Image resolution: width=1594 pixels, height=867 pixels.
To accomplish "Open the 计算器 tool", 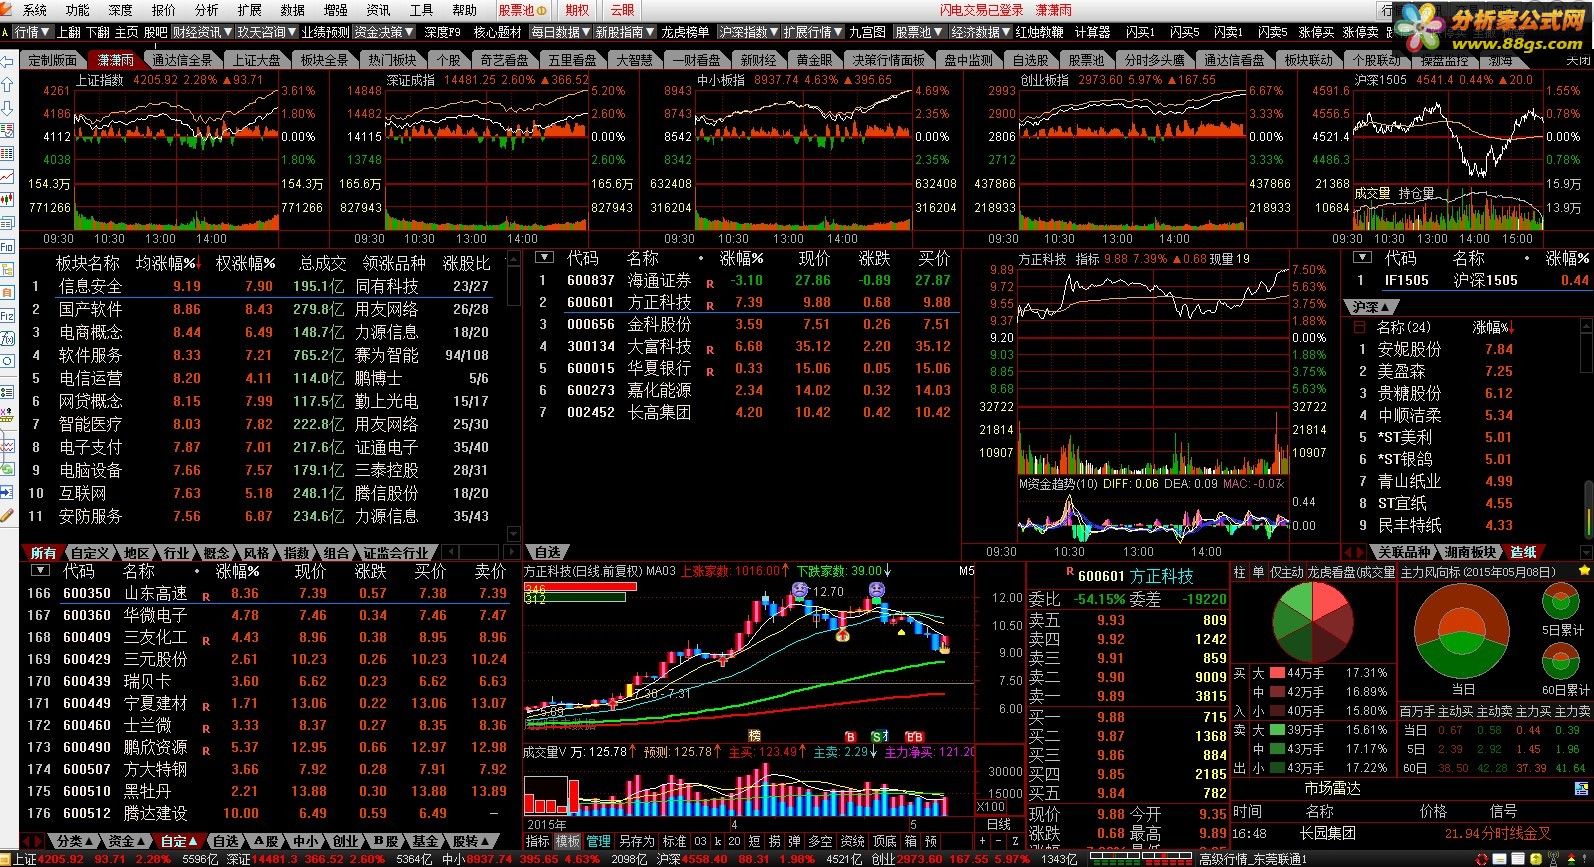I will (x=1092, y=32).
